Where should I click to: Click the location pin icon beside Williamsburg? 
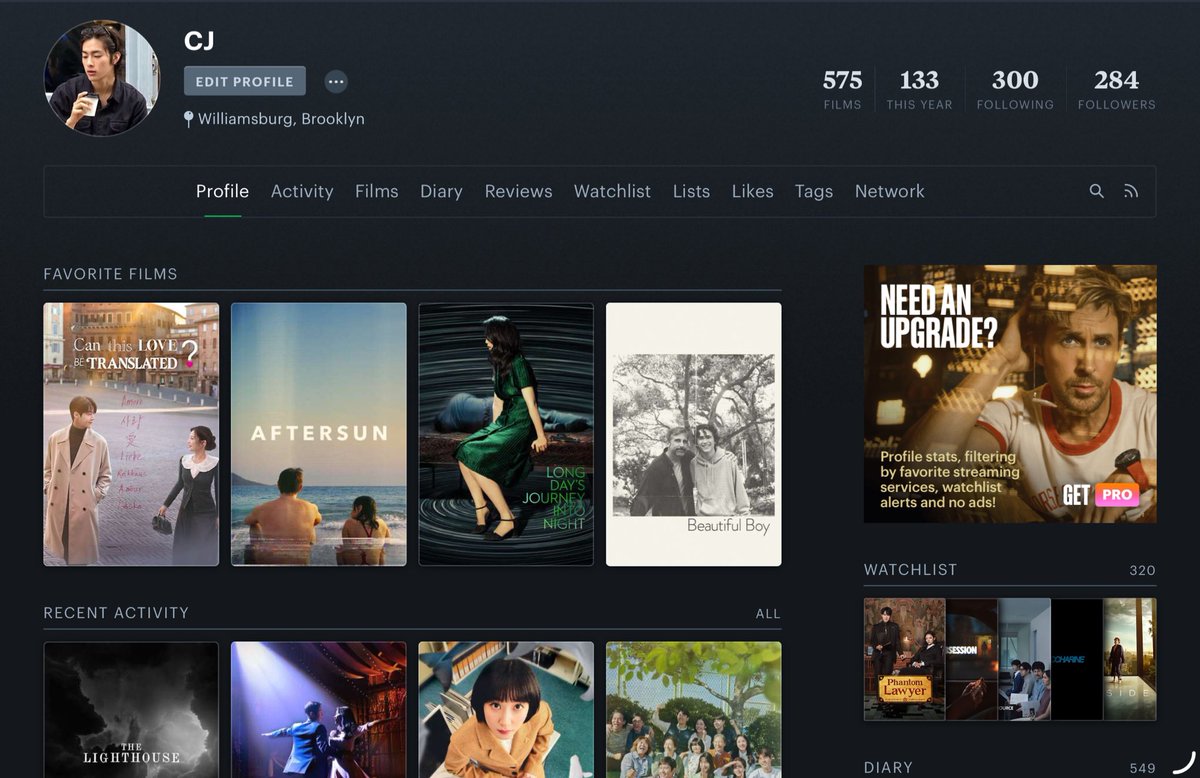188,119
